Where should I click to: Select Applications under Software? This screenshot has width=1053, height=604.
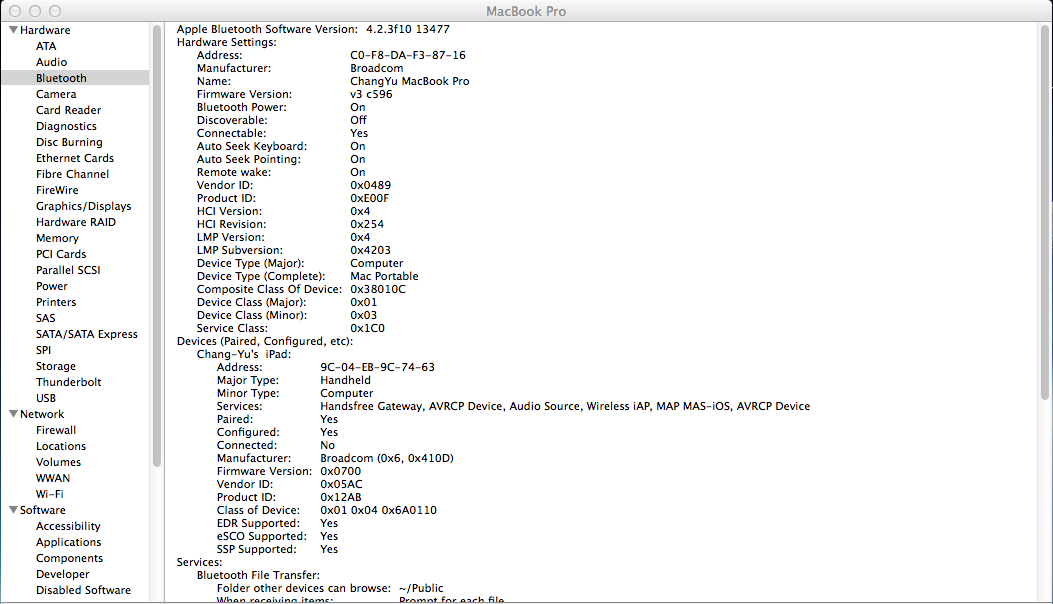click(68, 542)
